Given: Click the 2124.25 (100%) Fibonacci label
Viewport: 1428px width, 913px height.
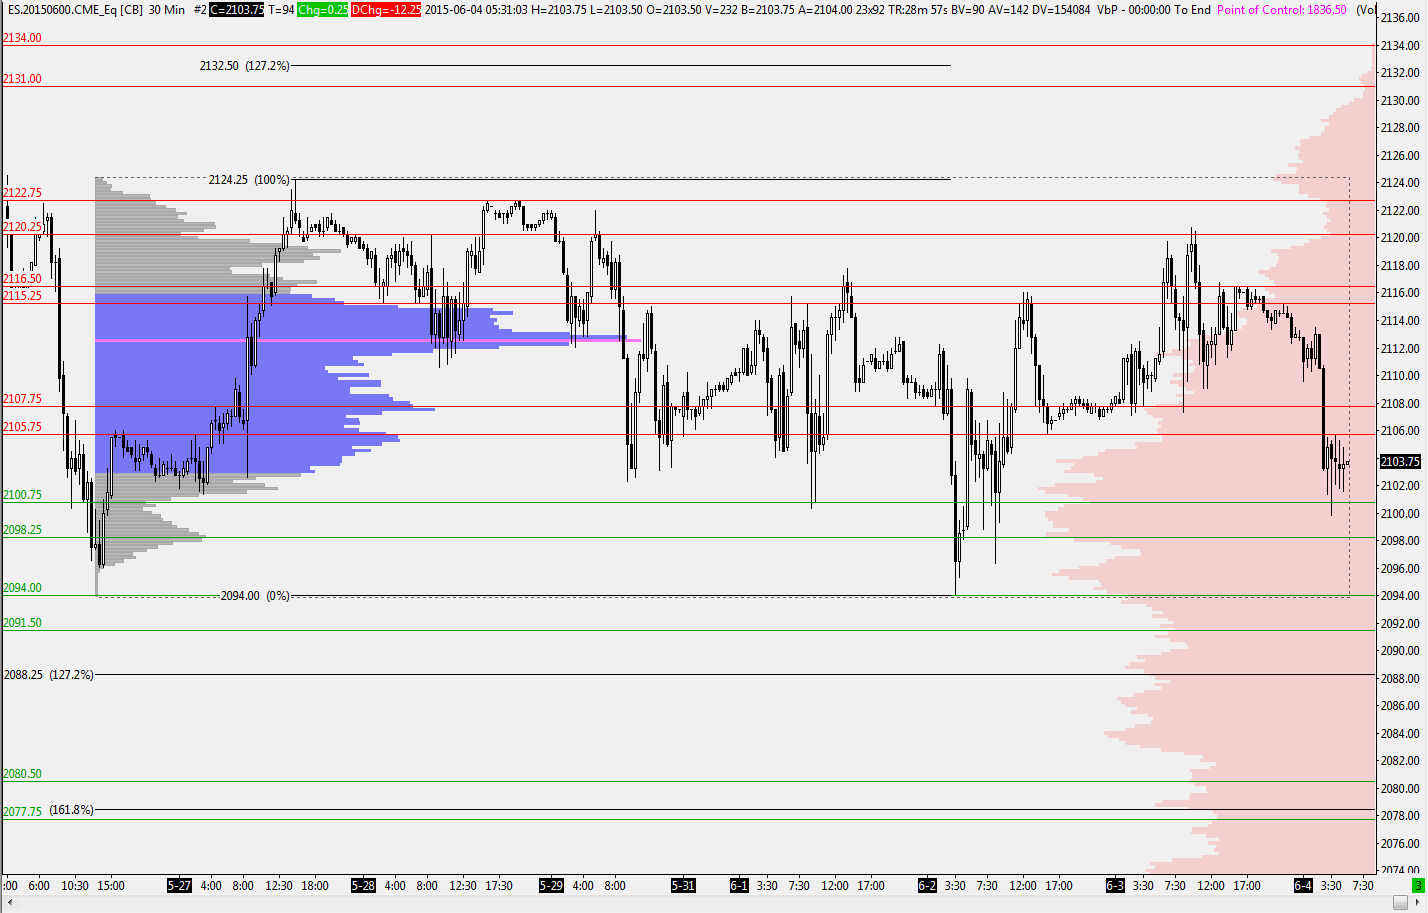Looking at the screenshot, I should pyautogui.click(x=249, y=180).
